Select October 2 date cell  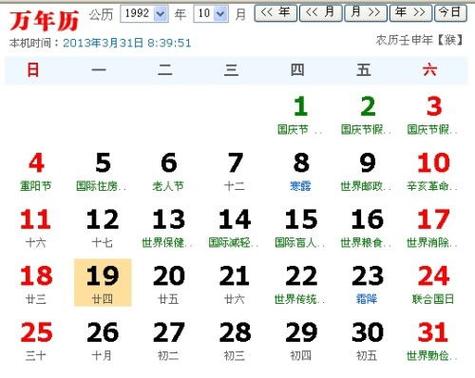[x=366, y=115]
